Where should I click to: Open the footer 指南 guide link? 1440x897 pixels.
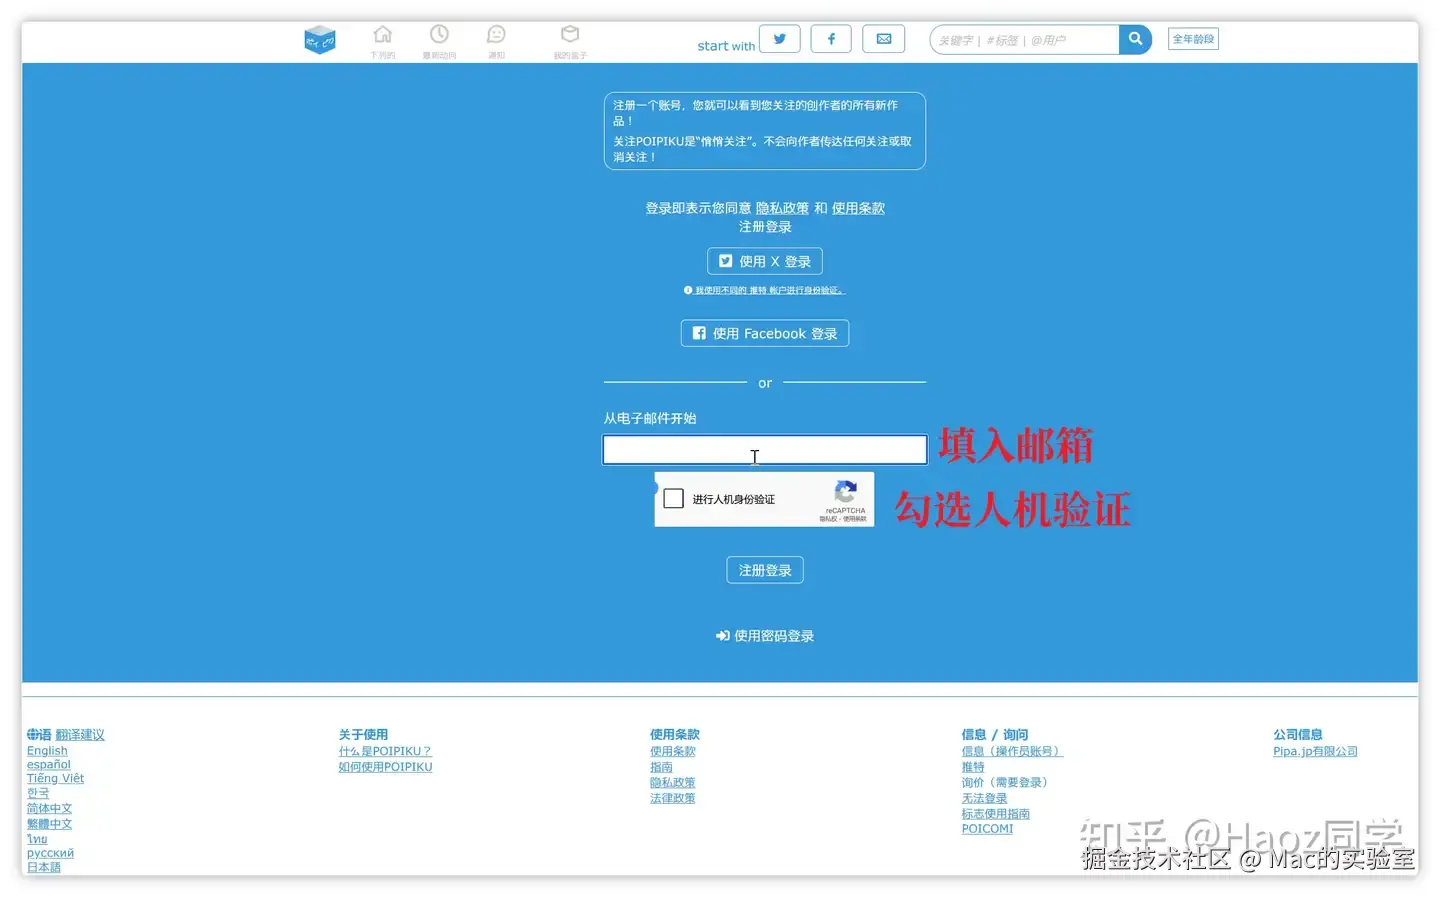[661, 767]
